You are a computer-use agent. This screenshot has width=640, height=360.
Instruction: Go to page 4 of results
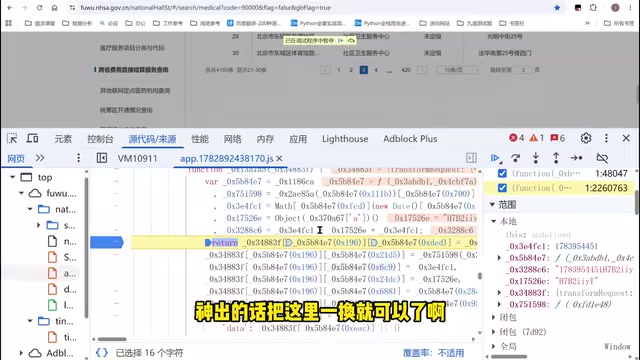pos(376,70)
